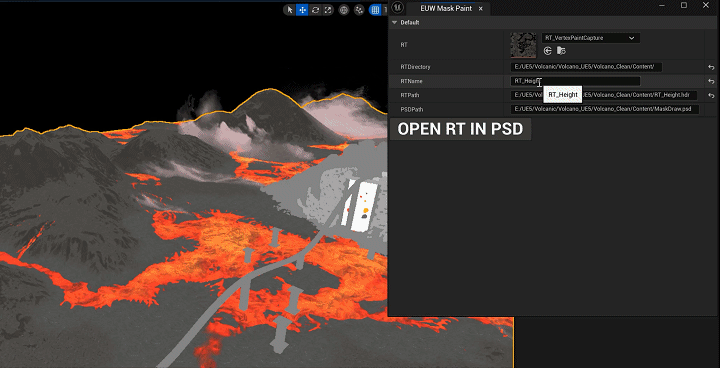
Task: Click into the RTName text field
Action: (575, 81)
